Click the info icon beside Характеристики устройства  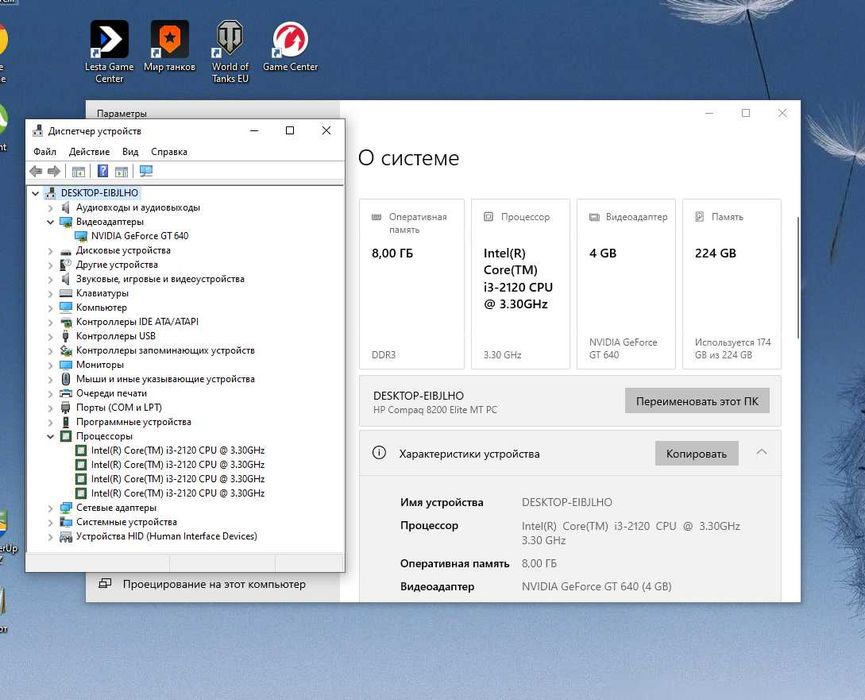click(x=379, y=453)
